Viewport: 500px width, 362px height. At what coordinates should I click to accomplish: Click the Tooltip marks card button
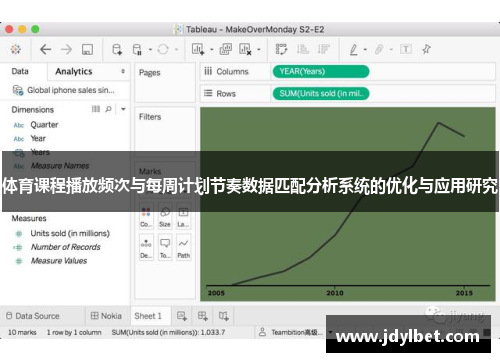(x=165, y=248)
